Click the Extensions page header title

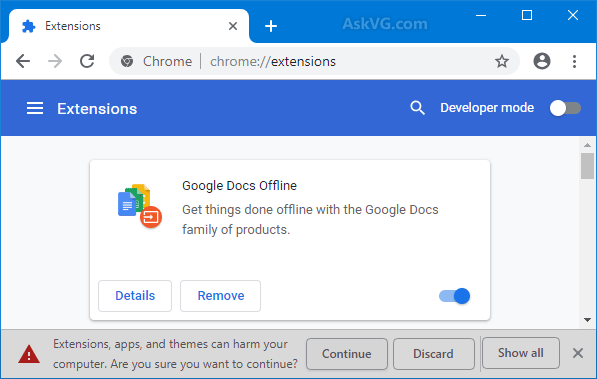point(97,109)
